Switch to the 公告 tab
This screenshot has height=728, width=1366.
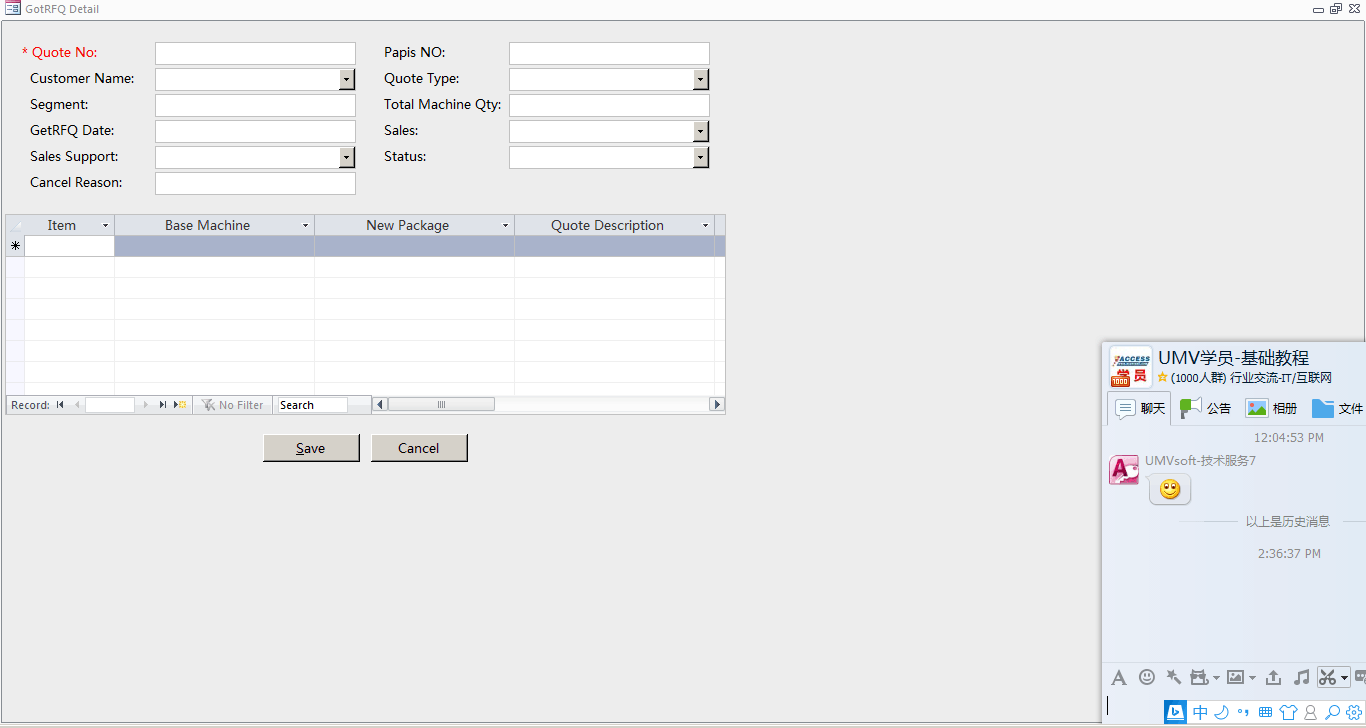click(x=1206, y=408)
